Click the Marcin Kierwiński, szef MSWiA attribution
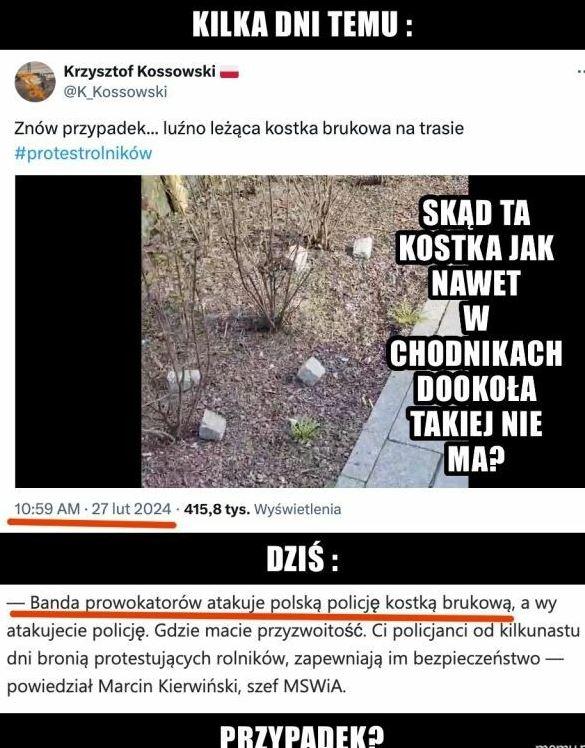 click(x=220, y=686)
